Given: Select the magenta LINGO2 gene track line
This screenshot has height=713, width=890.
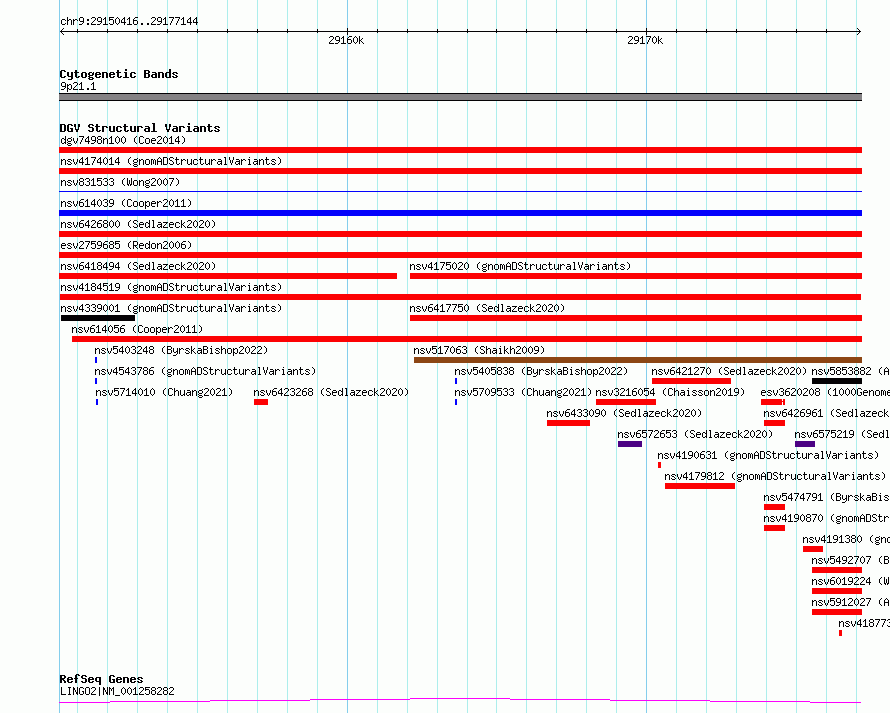Looking at the screenshot, I should 460,701.
